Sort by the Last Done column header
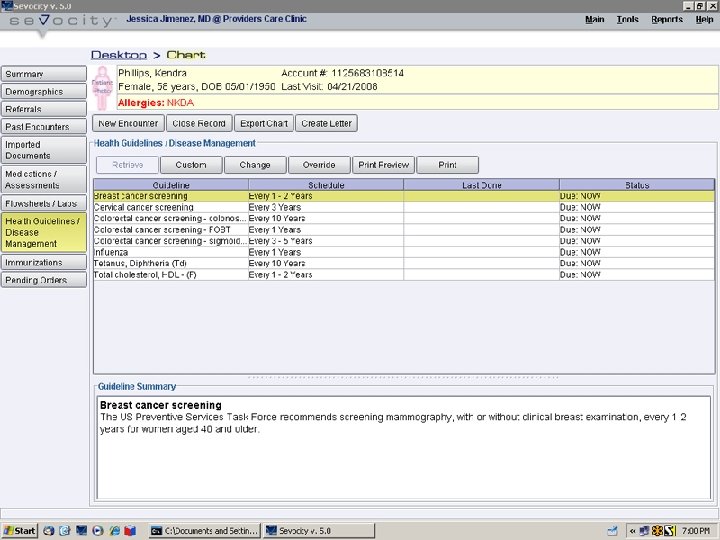Image resolution: width=720 pixels, height=540 pixels. (481, 185)
